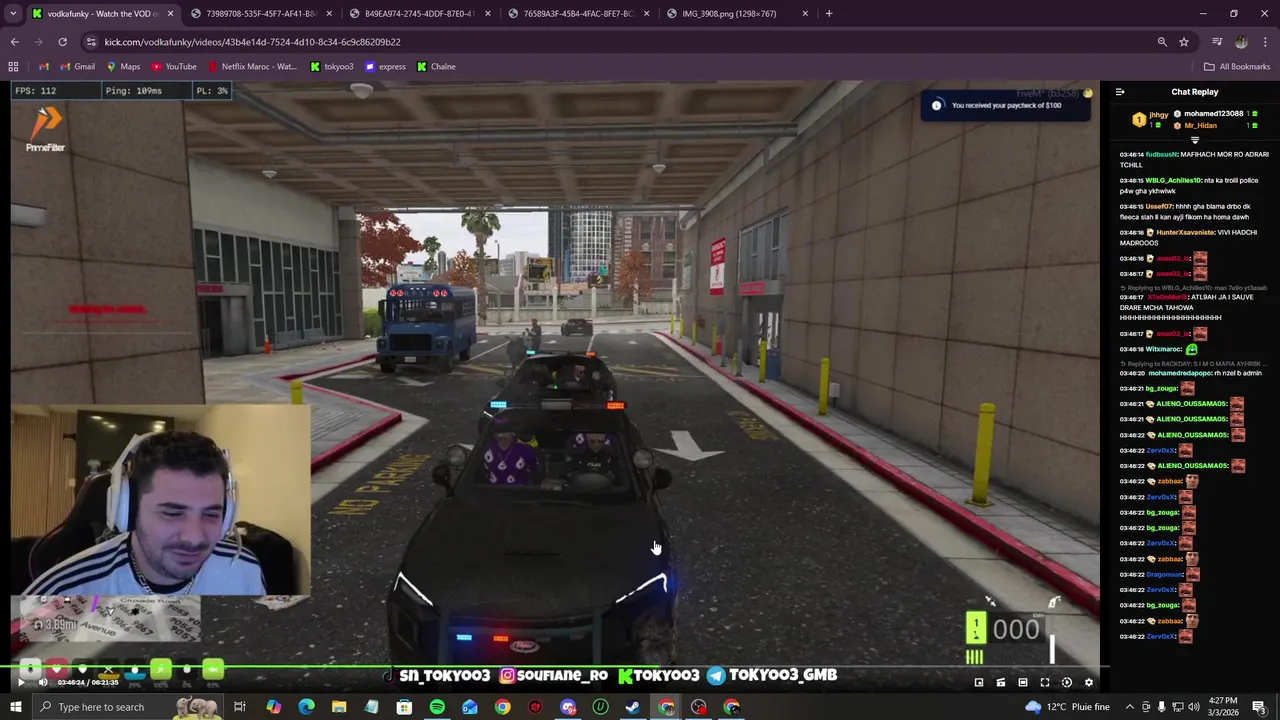Image resolution: width=1280 pixels, height=720 pixels.
Task: Show hidden system tray icons
Action: pyautogui.click(x=1130, y=707)
